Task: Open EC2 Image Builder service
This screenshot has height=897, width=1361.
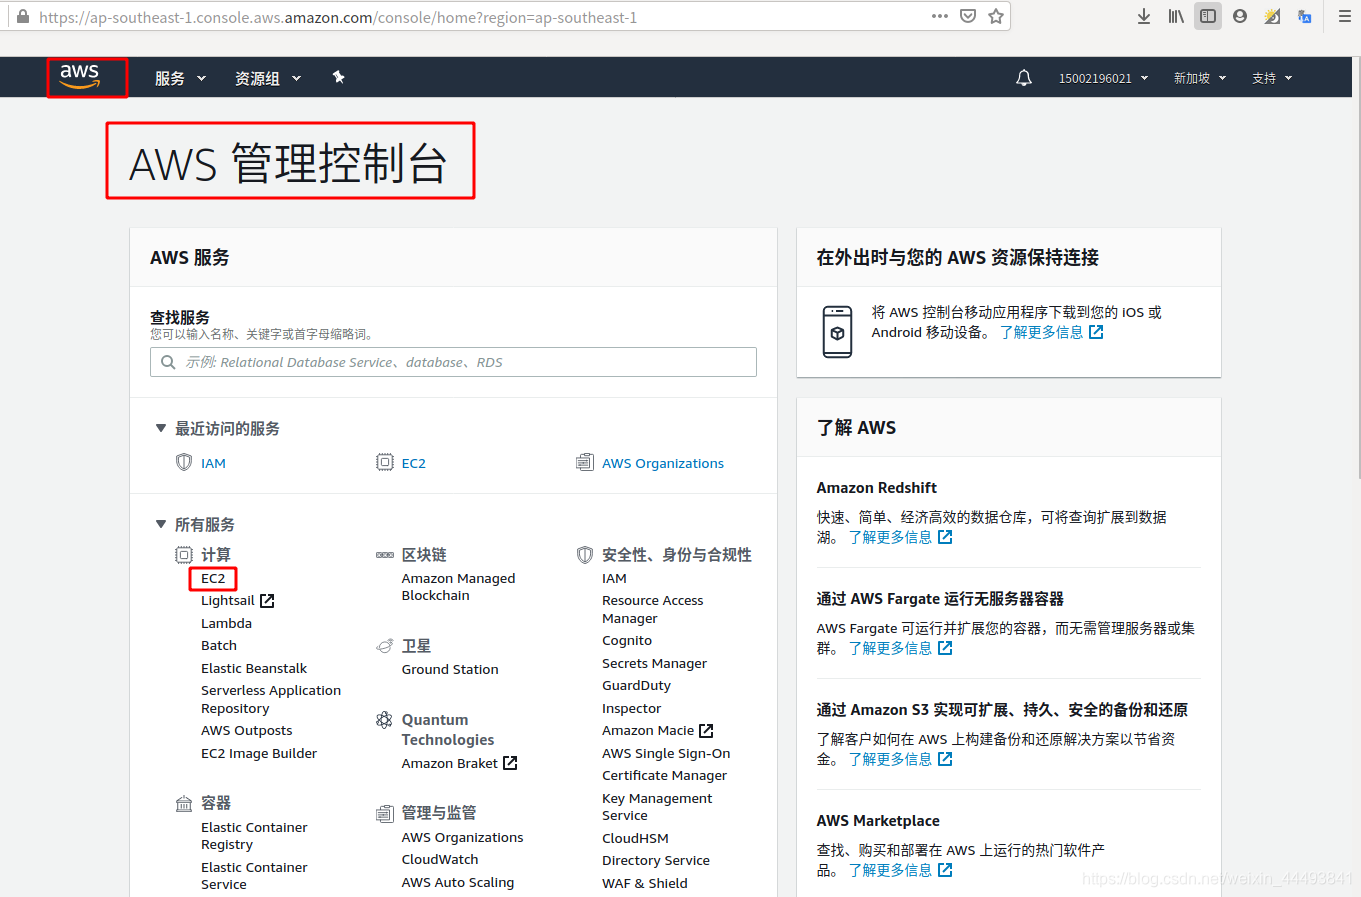Action: pyautogui.click(x=259, y=753)
